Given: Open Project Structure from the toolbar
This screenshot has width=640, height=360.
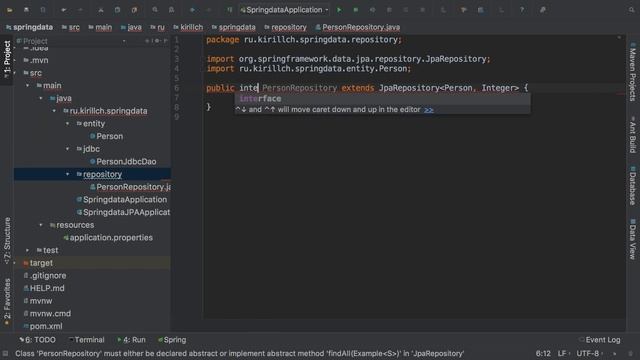Looking at the screenshot, I should (x=481, y=10).
